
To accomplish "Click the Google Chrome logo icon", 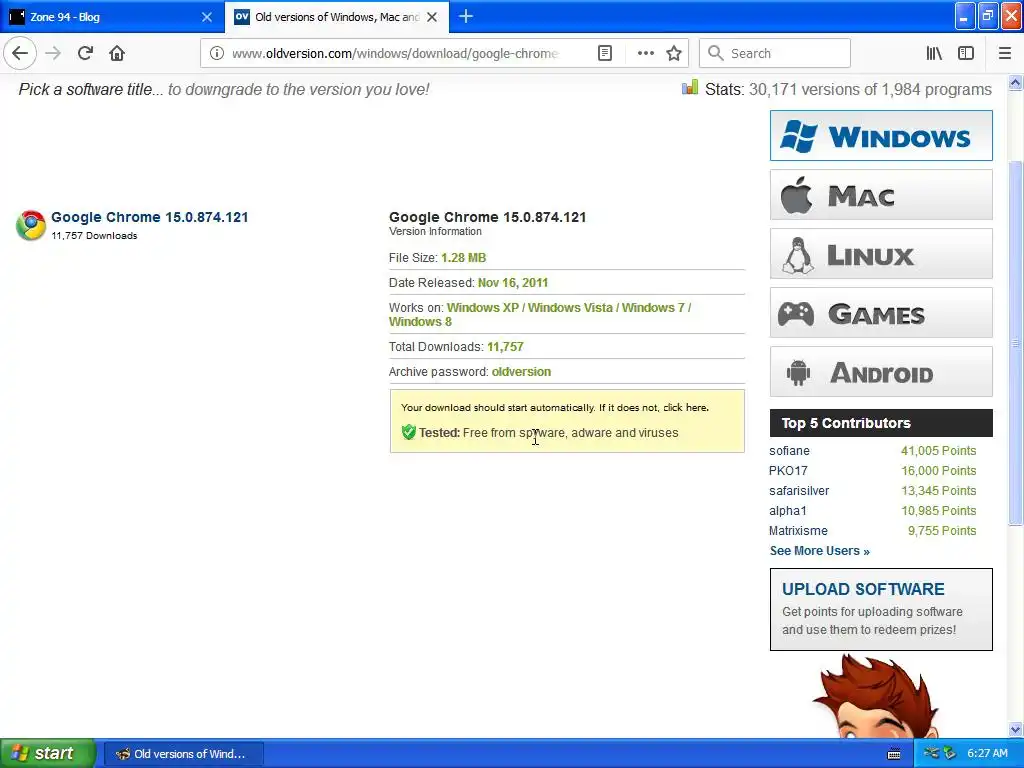I will tap(31, 225).
